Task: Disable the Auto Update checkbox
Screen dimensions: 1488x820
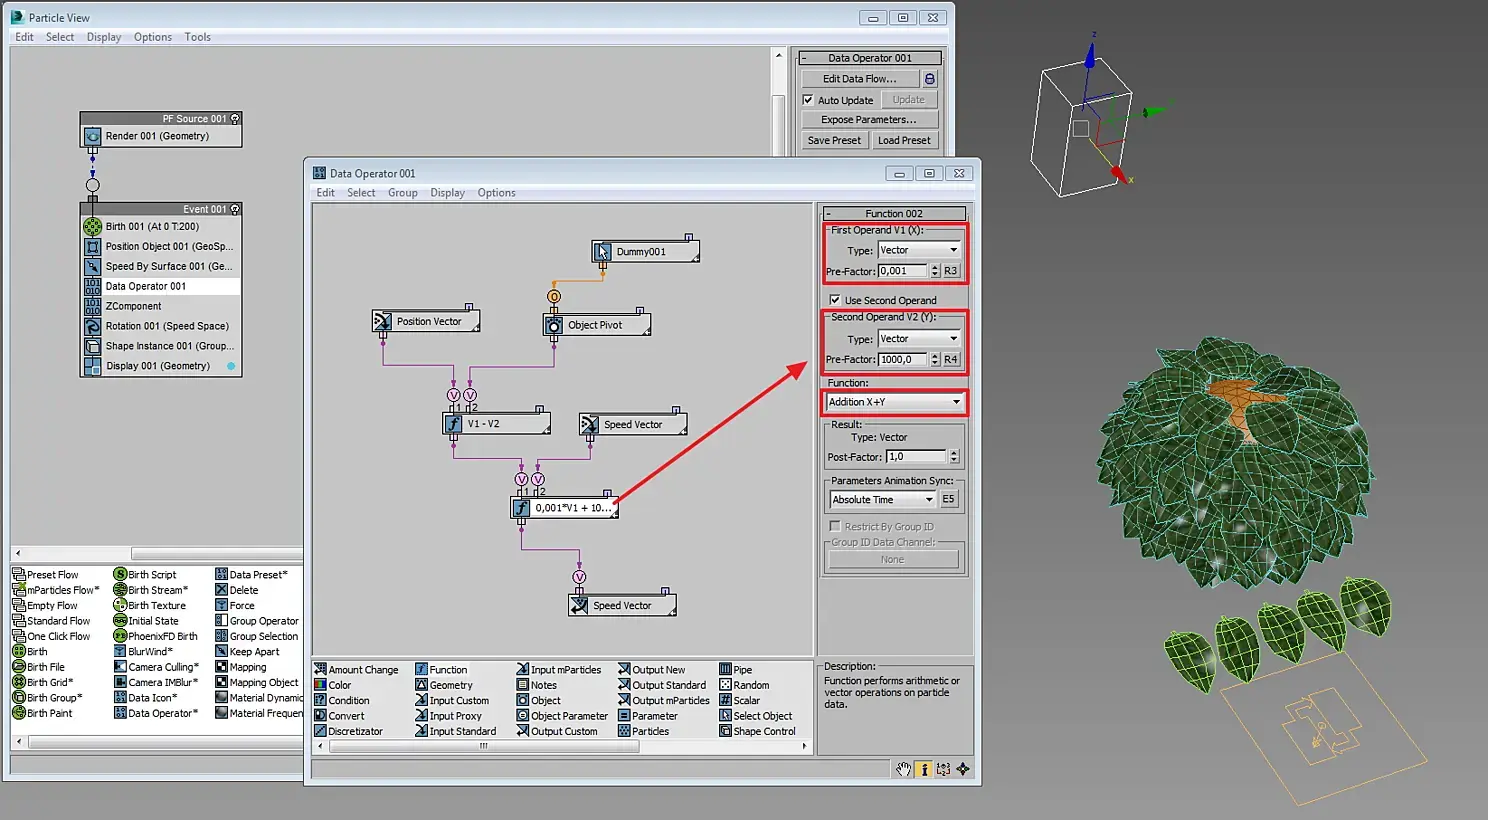Action: (x=808, y=100)
